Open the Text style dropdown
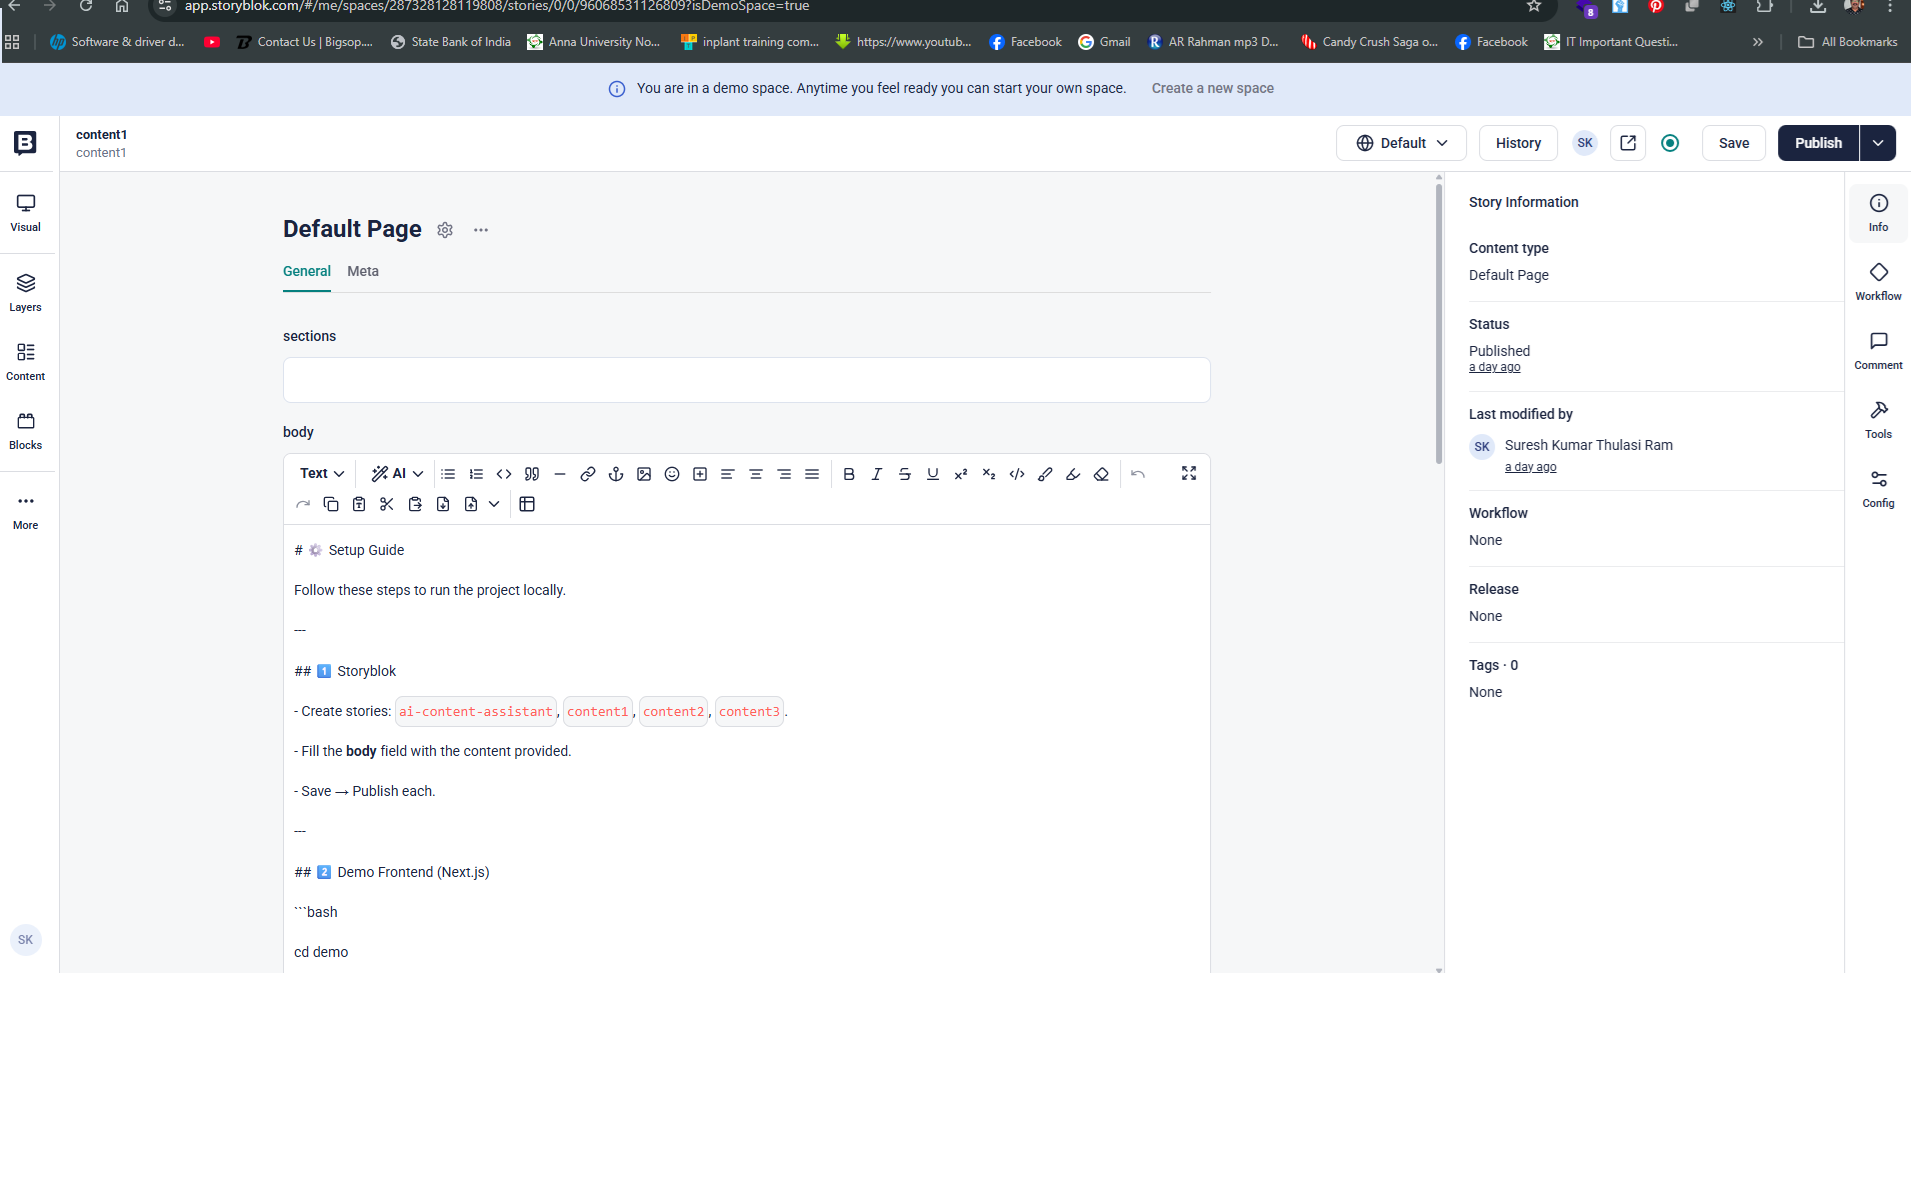Screen dimensions: 1911x1200 pyautogui.click(x=322, y=474)
